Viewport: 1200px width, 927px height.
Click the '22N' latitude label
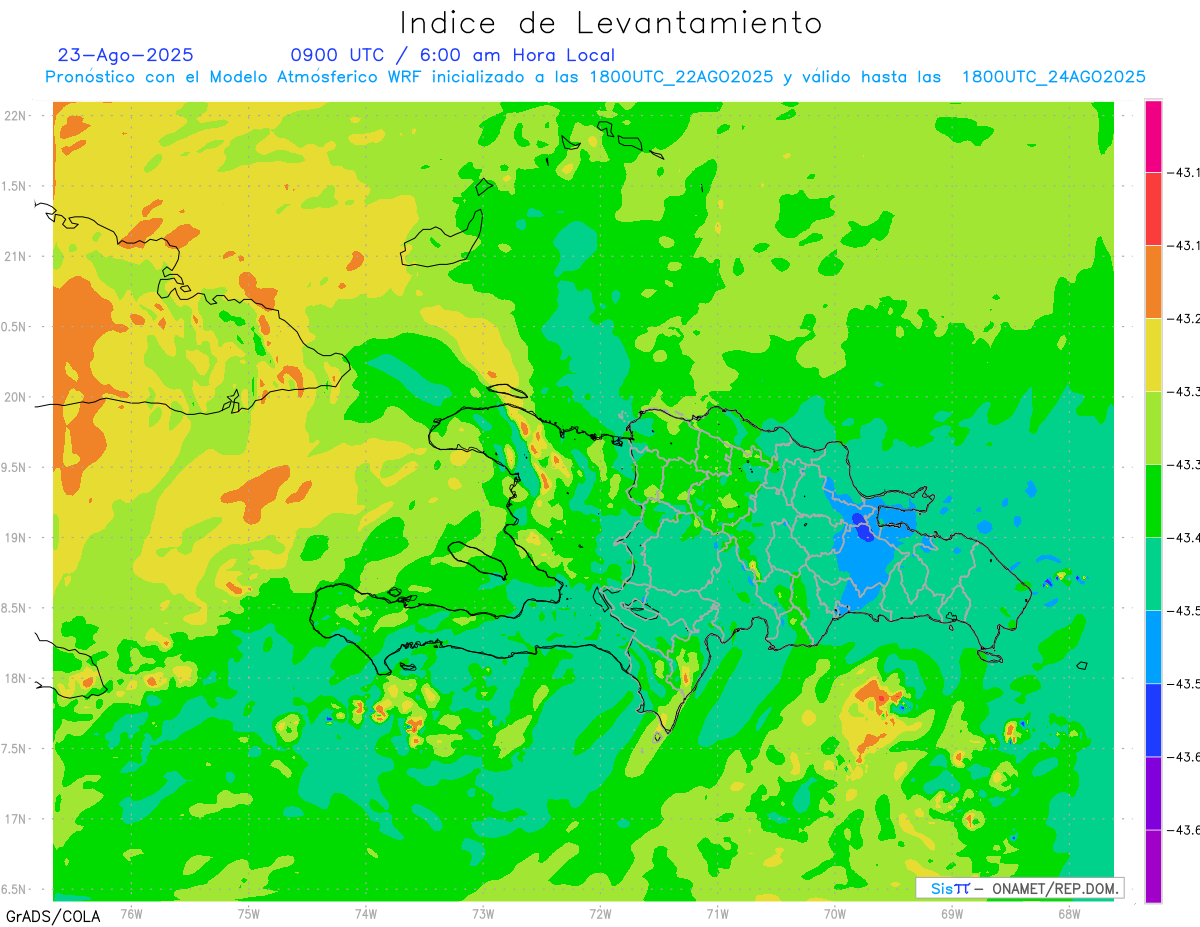(16, 116)
